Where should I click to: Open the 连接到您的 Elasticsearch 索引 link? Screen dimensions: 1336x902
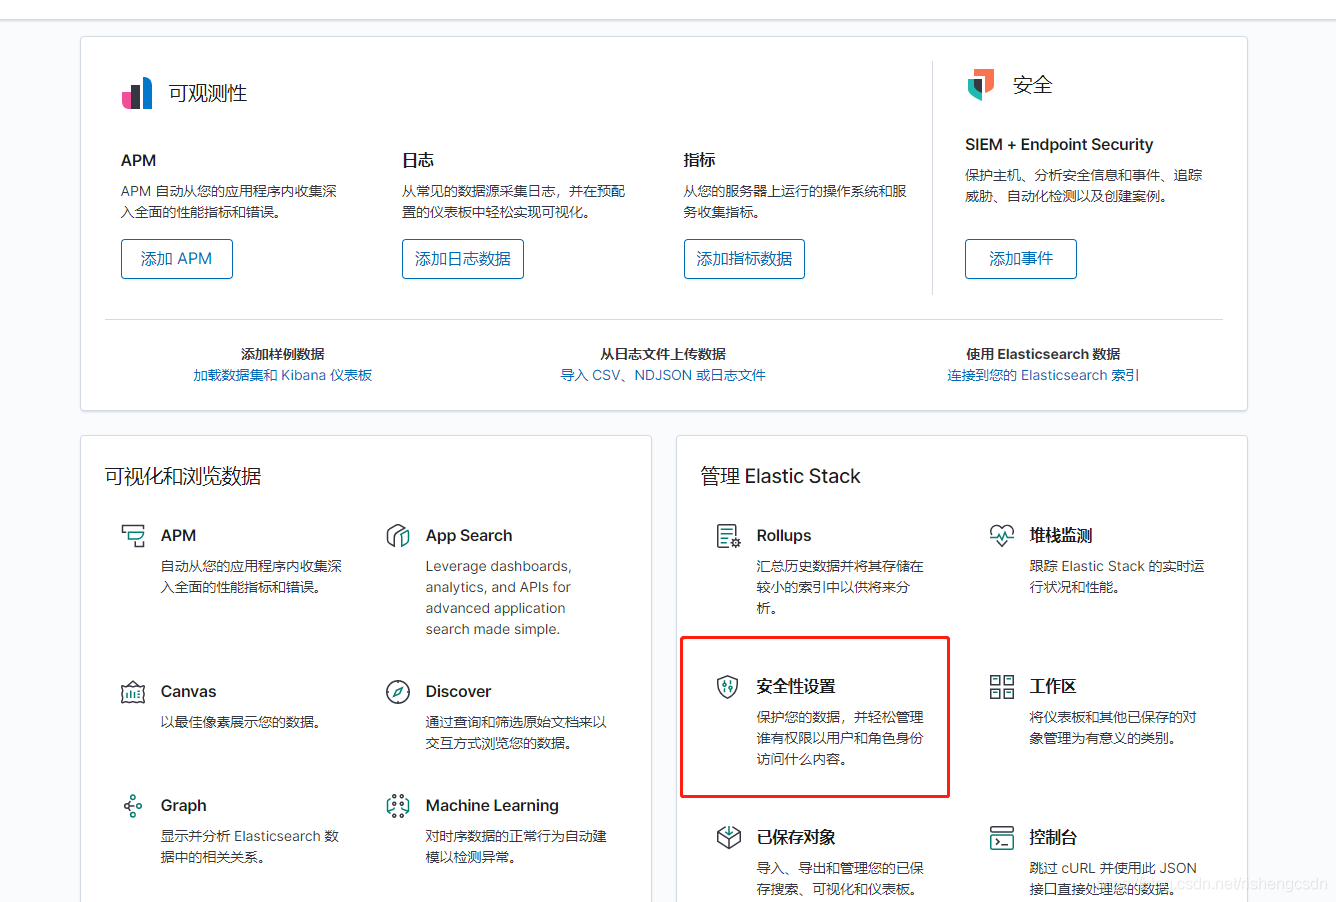tap(1043, 375)
